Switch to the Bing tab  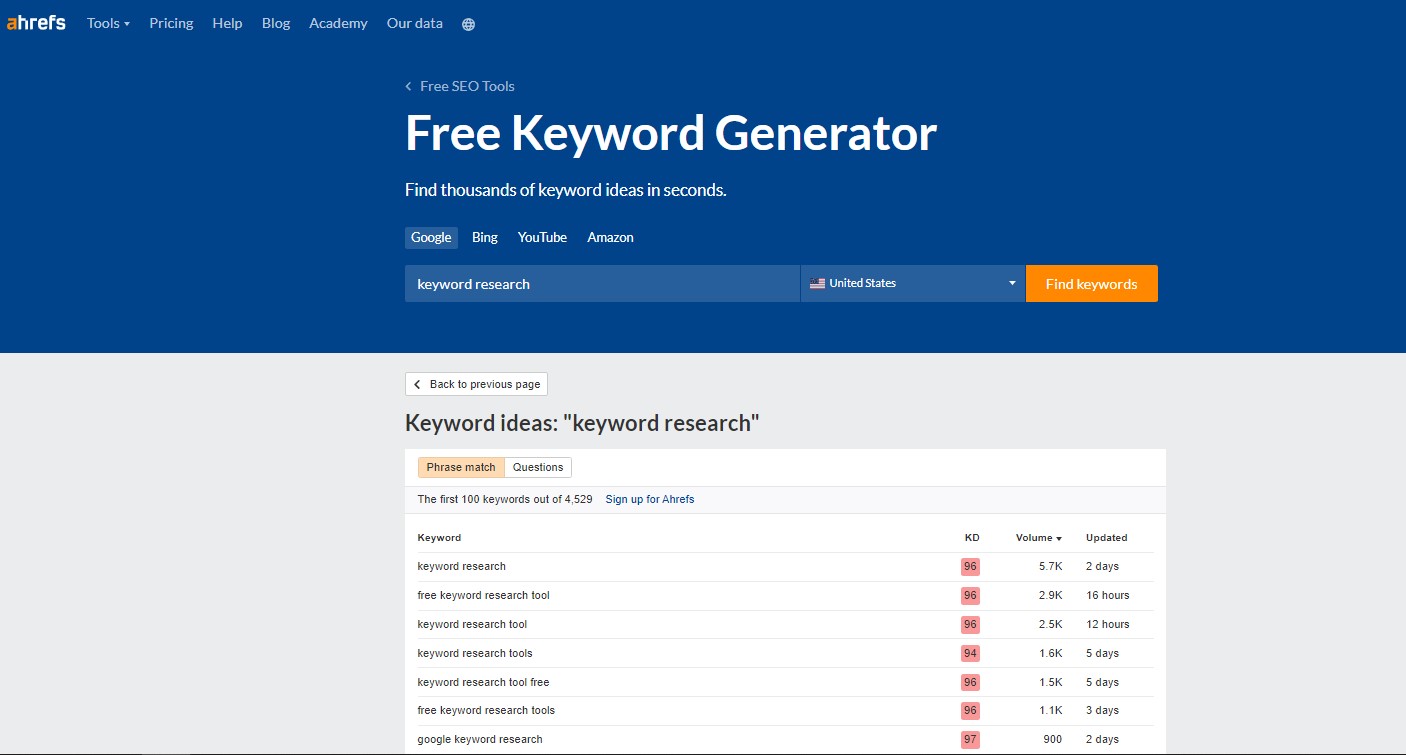(x=485, y=237)
